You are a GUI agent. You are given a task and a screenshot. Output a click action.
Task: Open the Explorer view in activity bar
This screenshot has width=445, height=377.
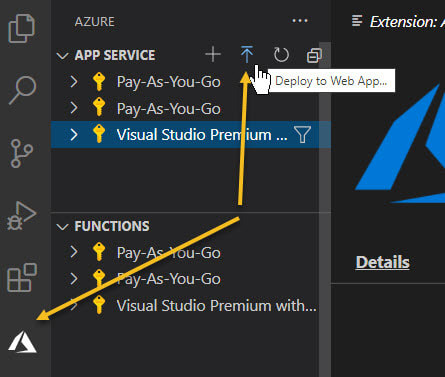[x=22, y=28]
